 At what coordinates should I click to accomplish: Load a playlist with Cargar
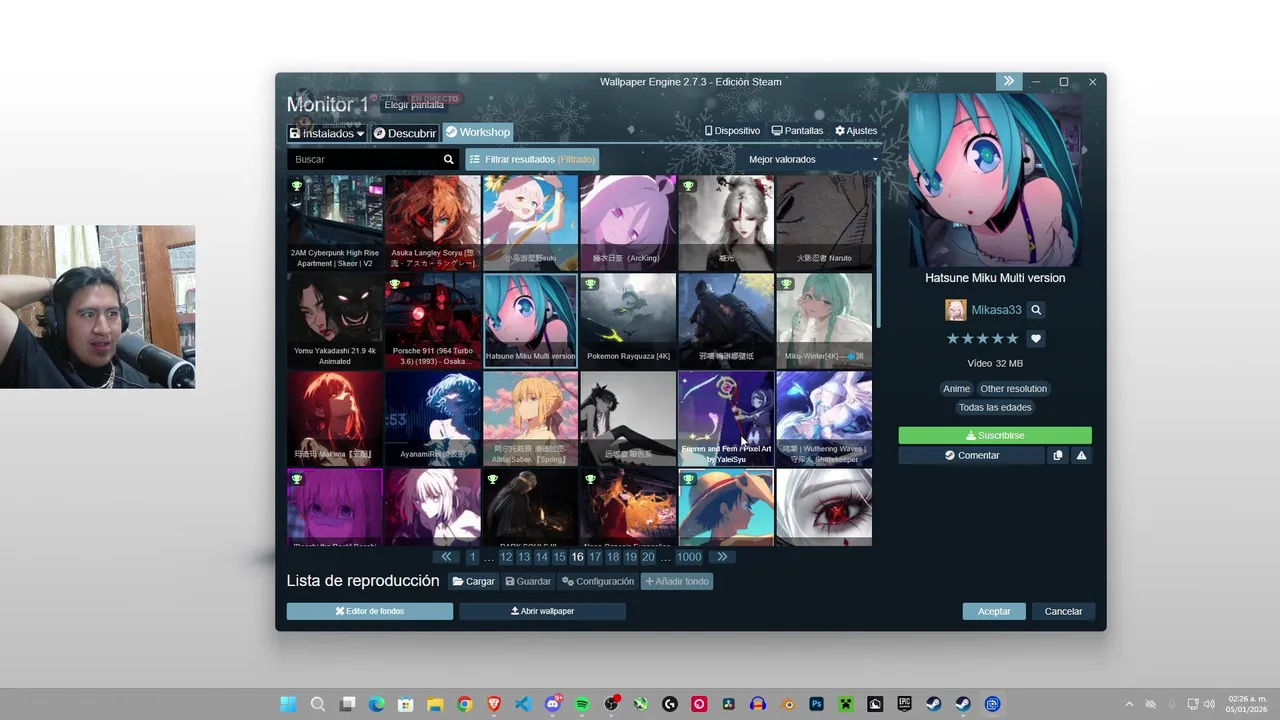[x=473, y=581]
